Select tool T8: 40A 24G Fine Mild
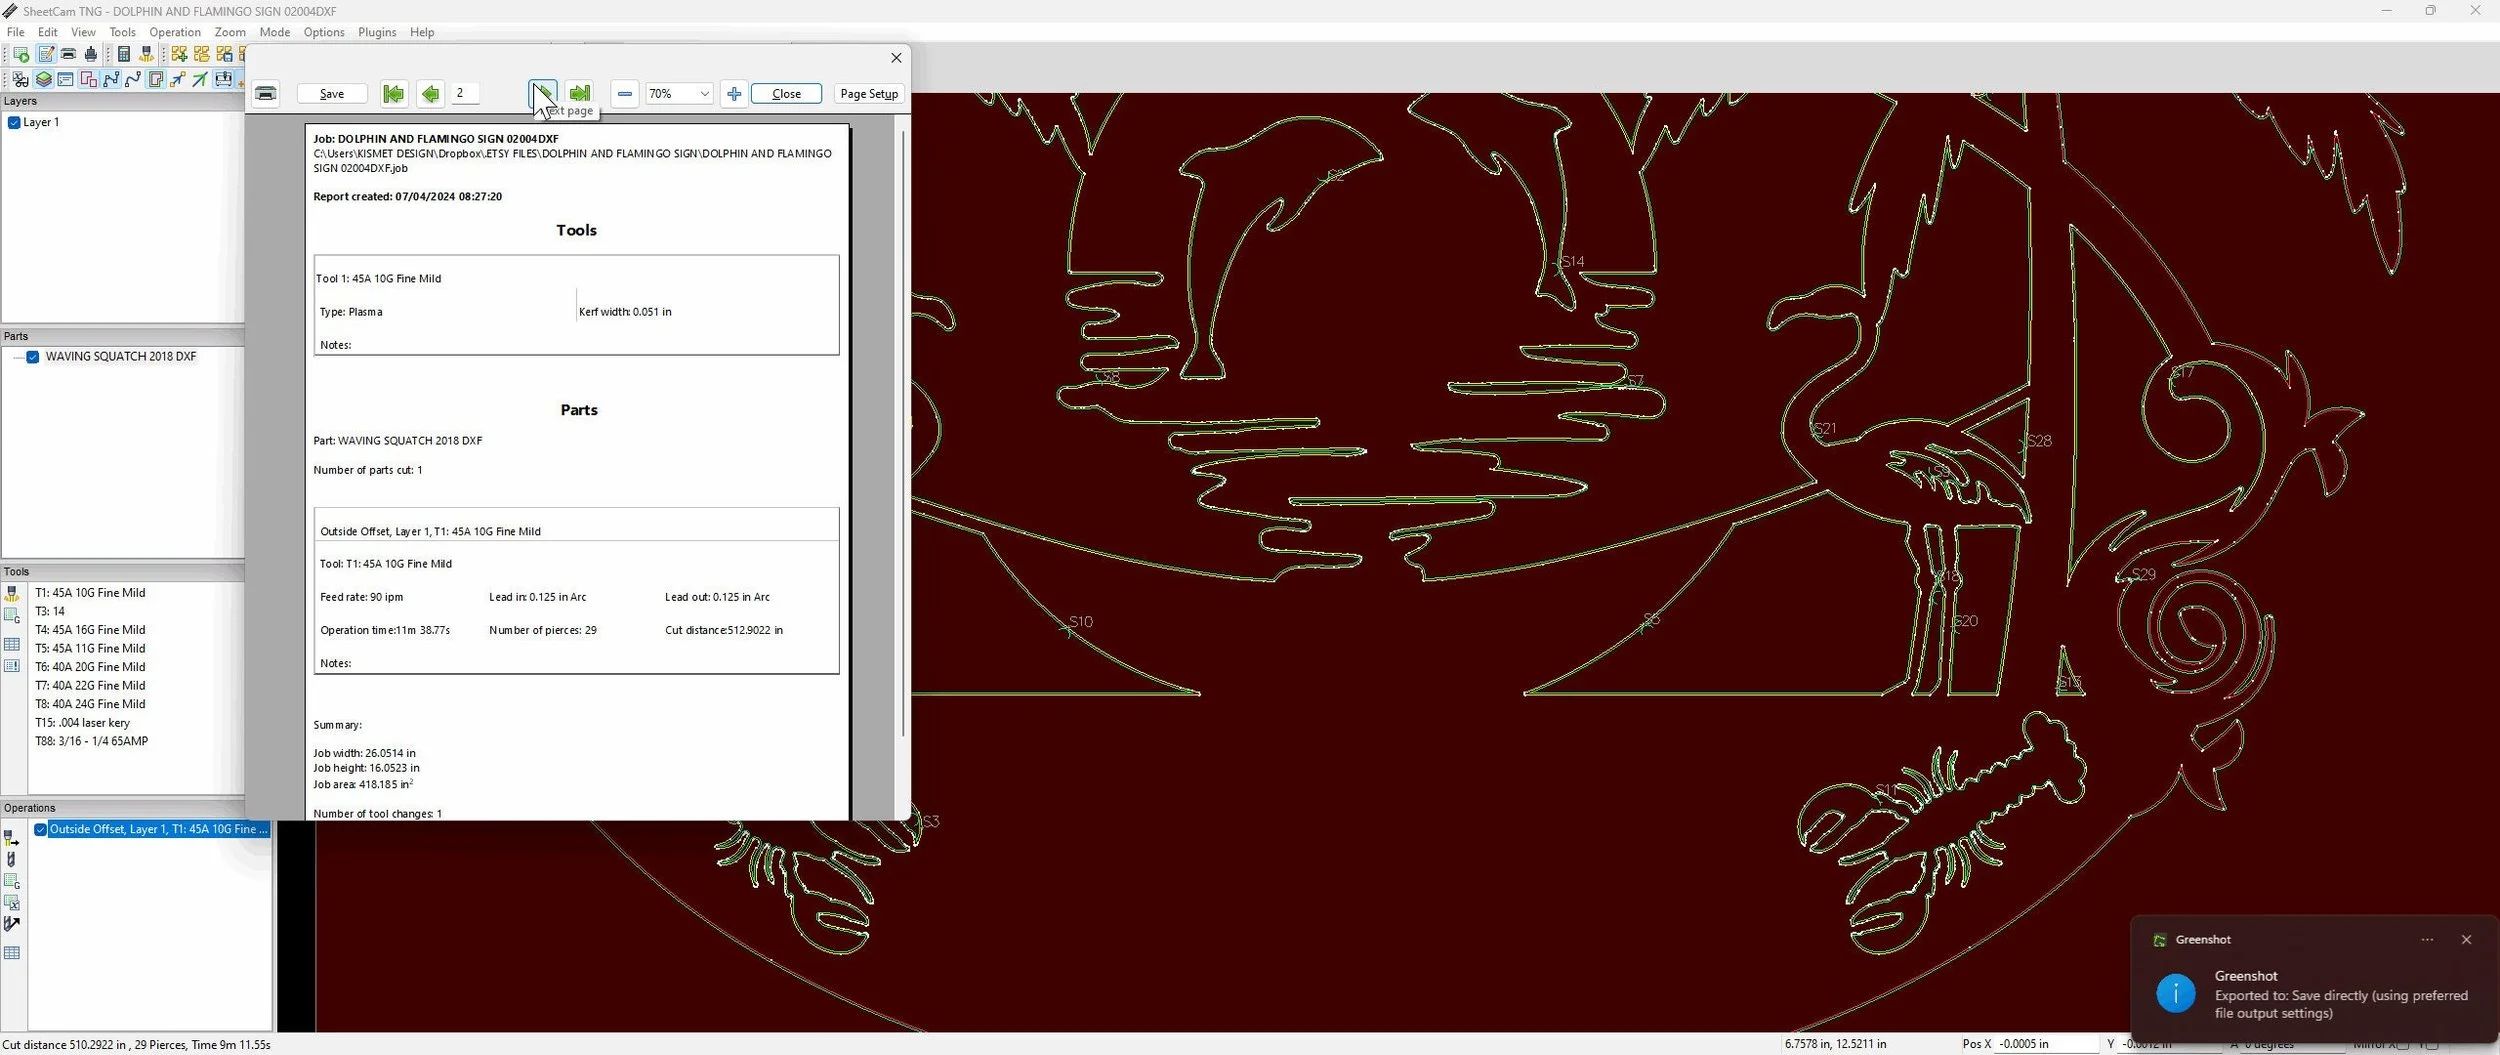2500x1055 pixels. coord(90,704)
